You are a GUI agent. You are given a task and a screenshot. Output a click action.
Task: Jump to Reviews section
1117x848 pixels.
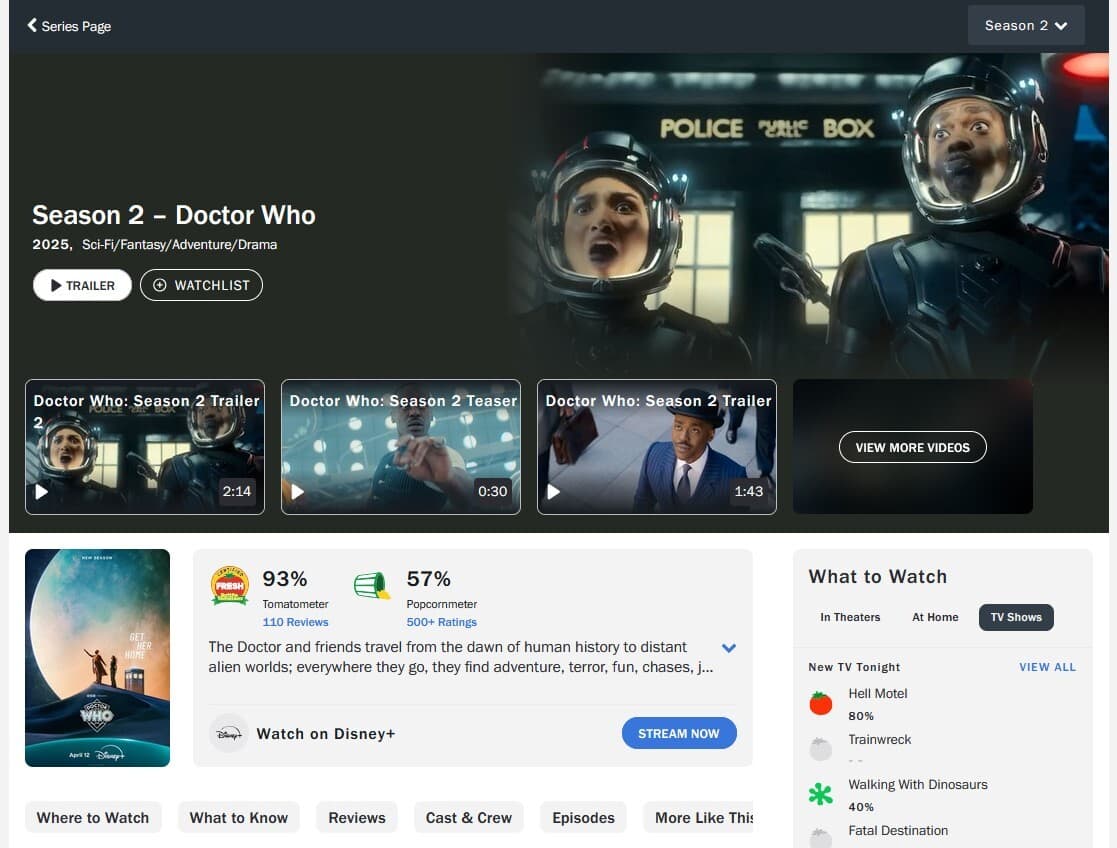click(357, 817)
